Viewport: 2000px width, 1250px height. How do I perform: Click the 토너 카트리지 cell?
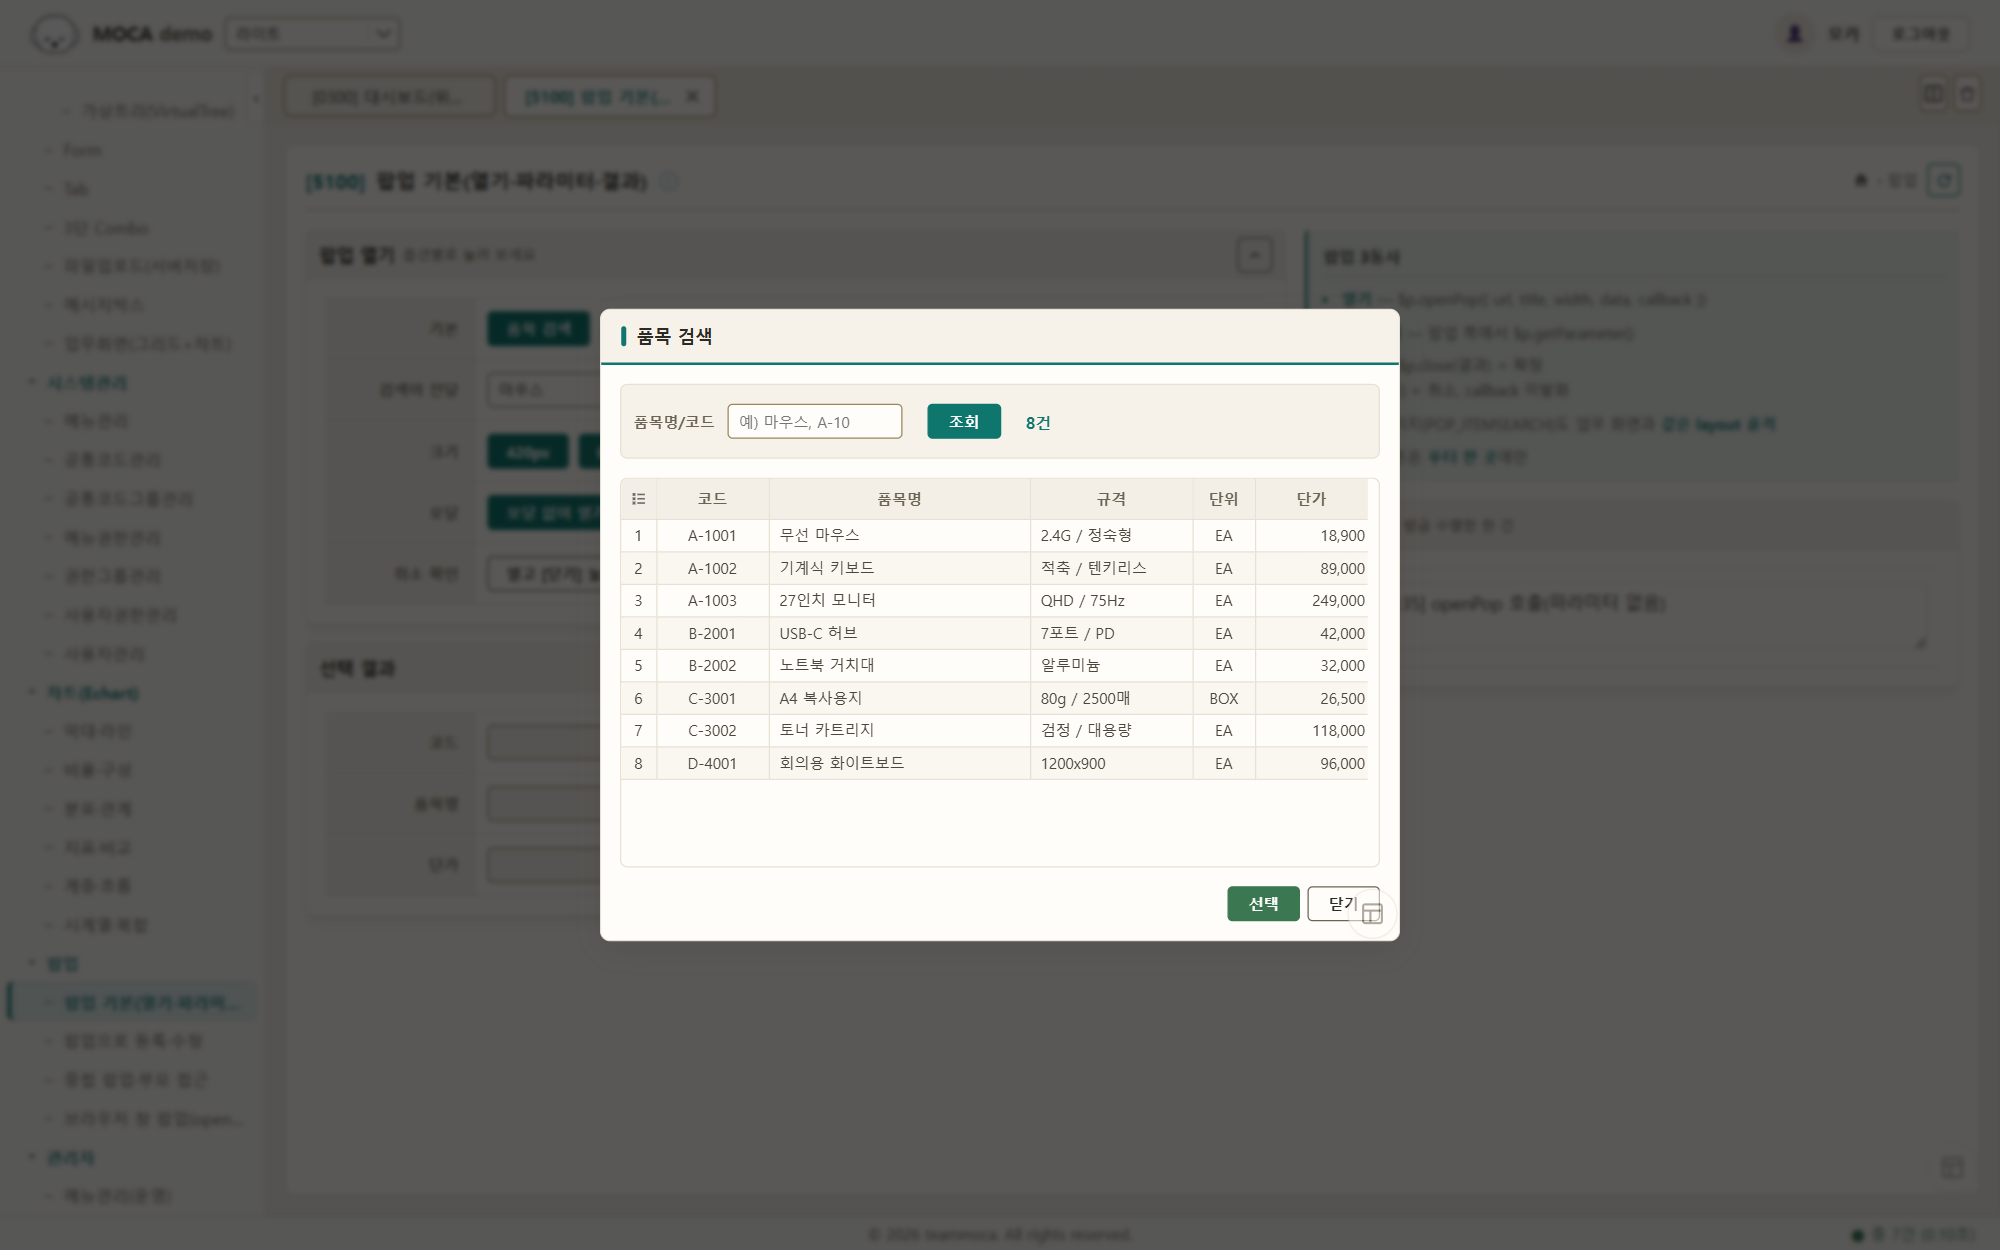pos(899,731)
